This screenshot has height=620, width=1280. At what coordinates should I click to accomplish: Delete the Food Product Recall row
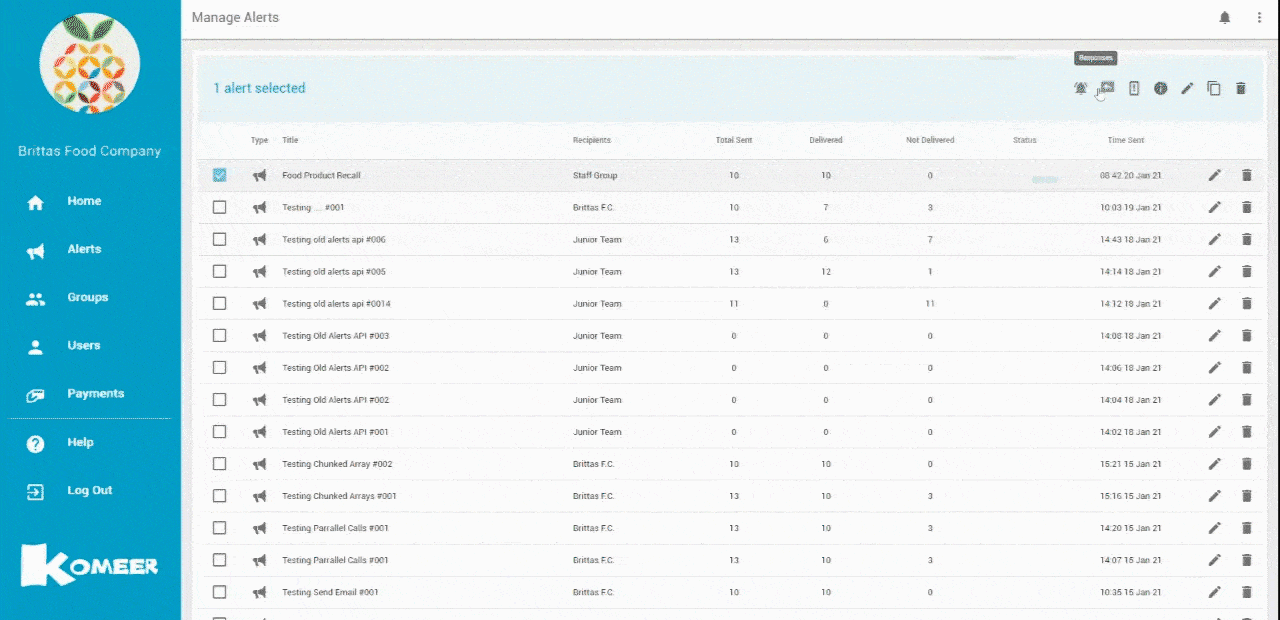coord(1246,175)
